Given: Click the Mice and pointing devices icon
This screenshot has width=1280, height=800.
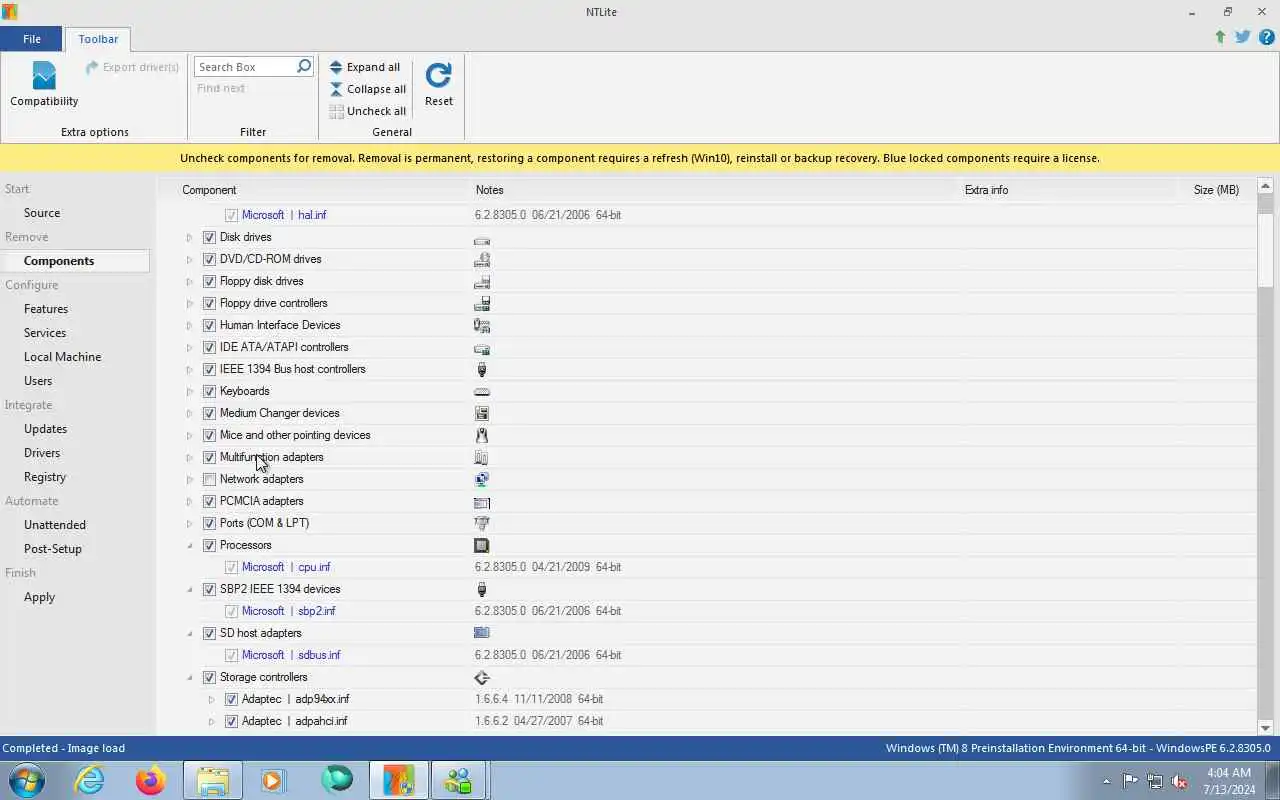Looking at the screenshot, I should (x=482, y=436).
